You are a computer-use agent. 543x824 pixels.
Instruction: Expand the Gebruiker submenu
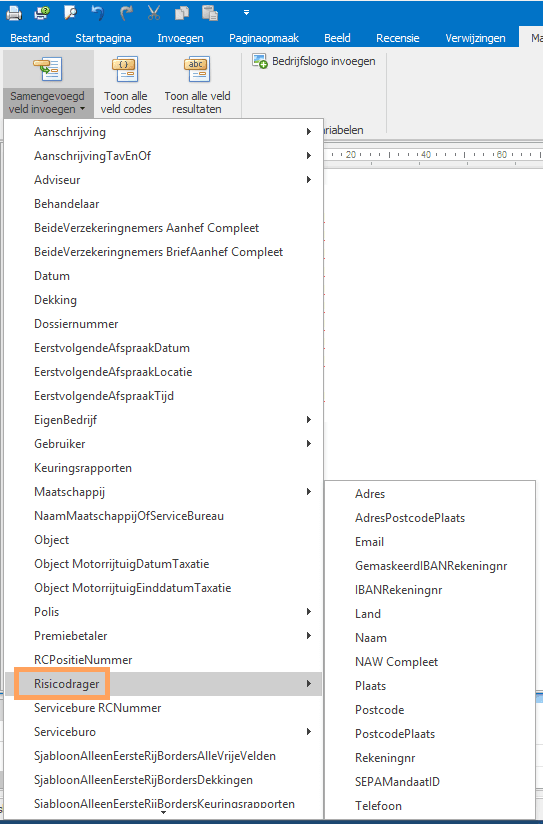[163, 444]
